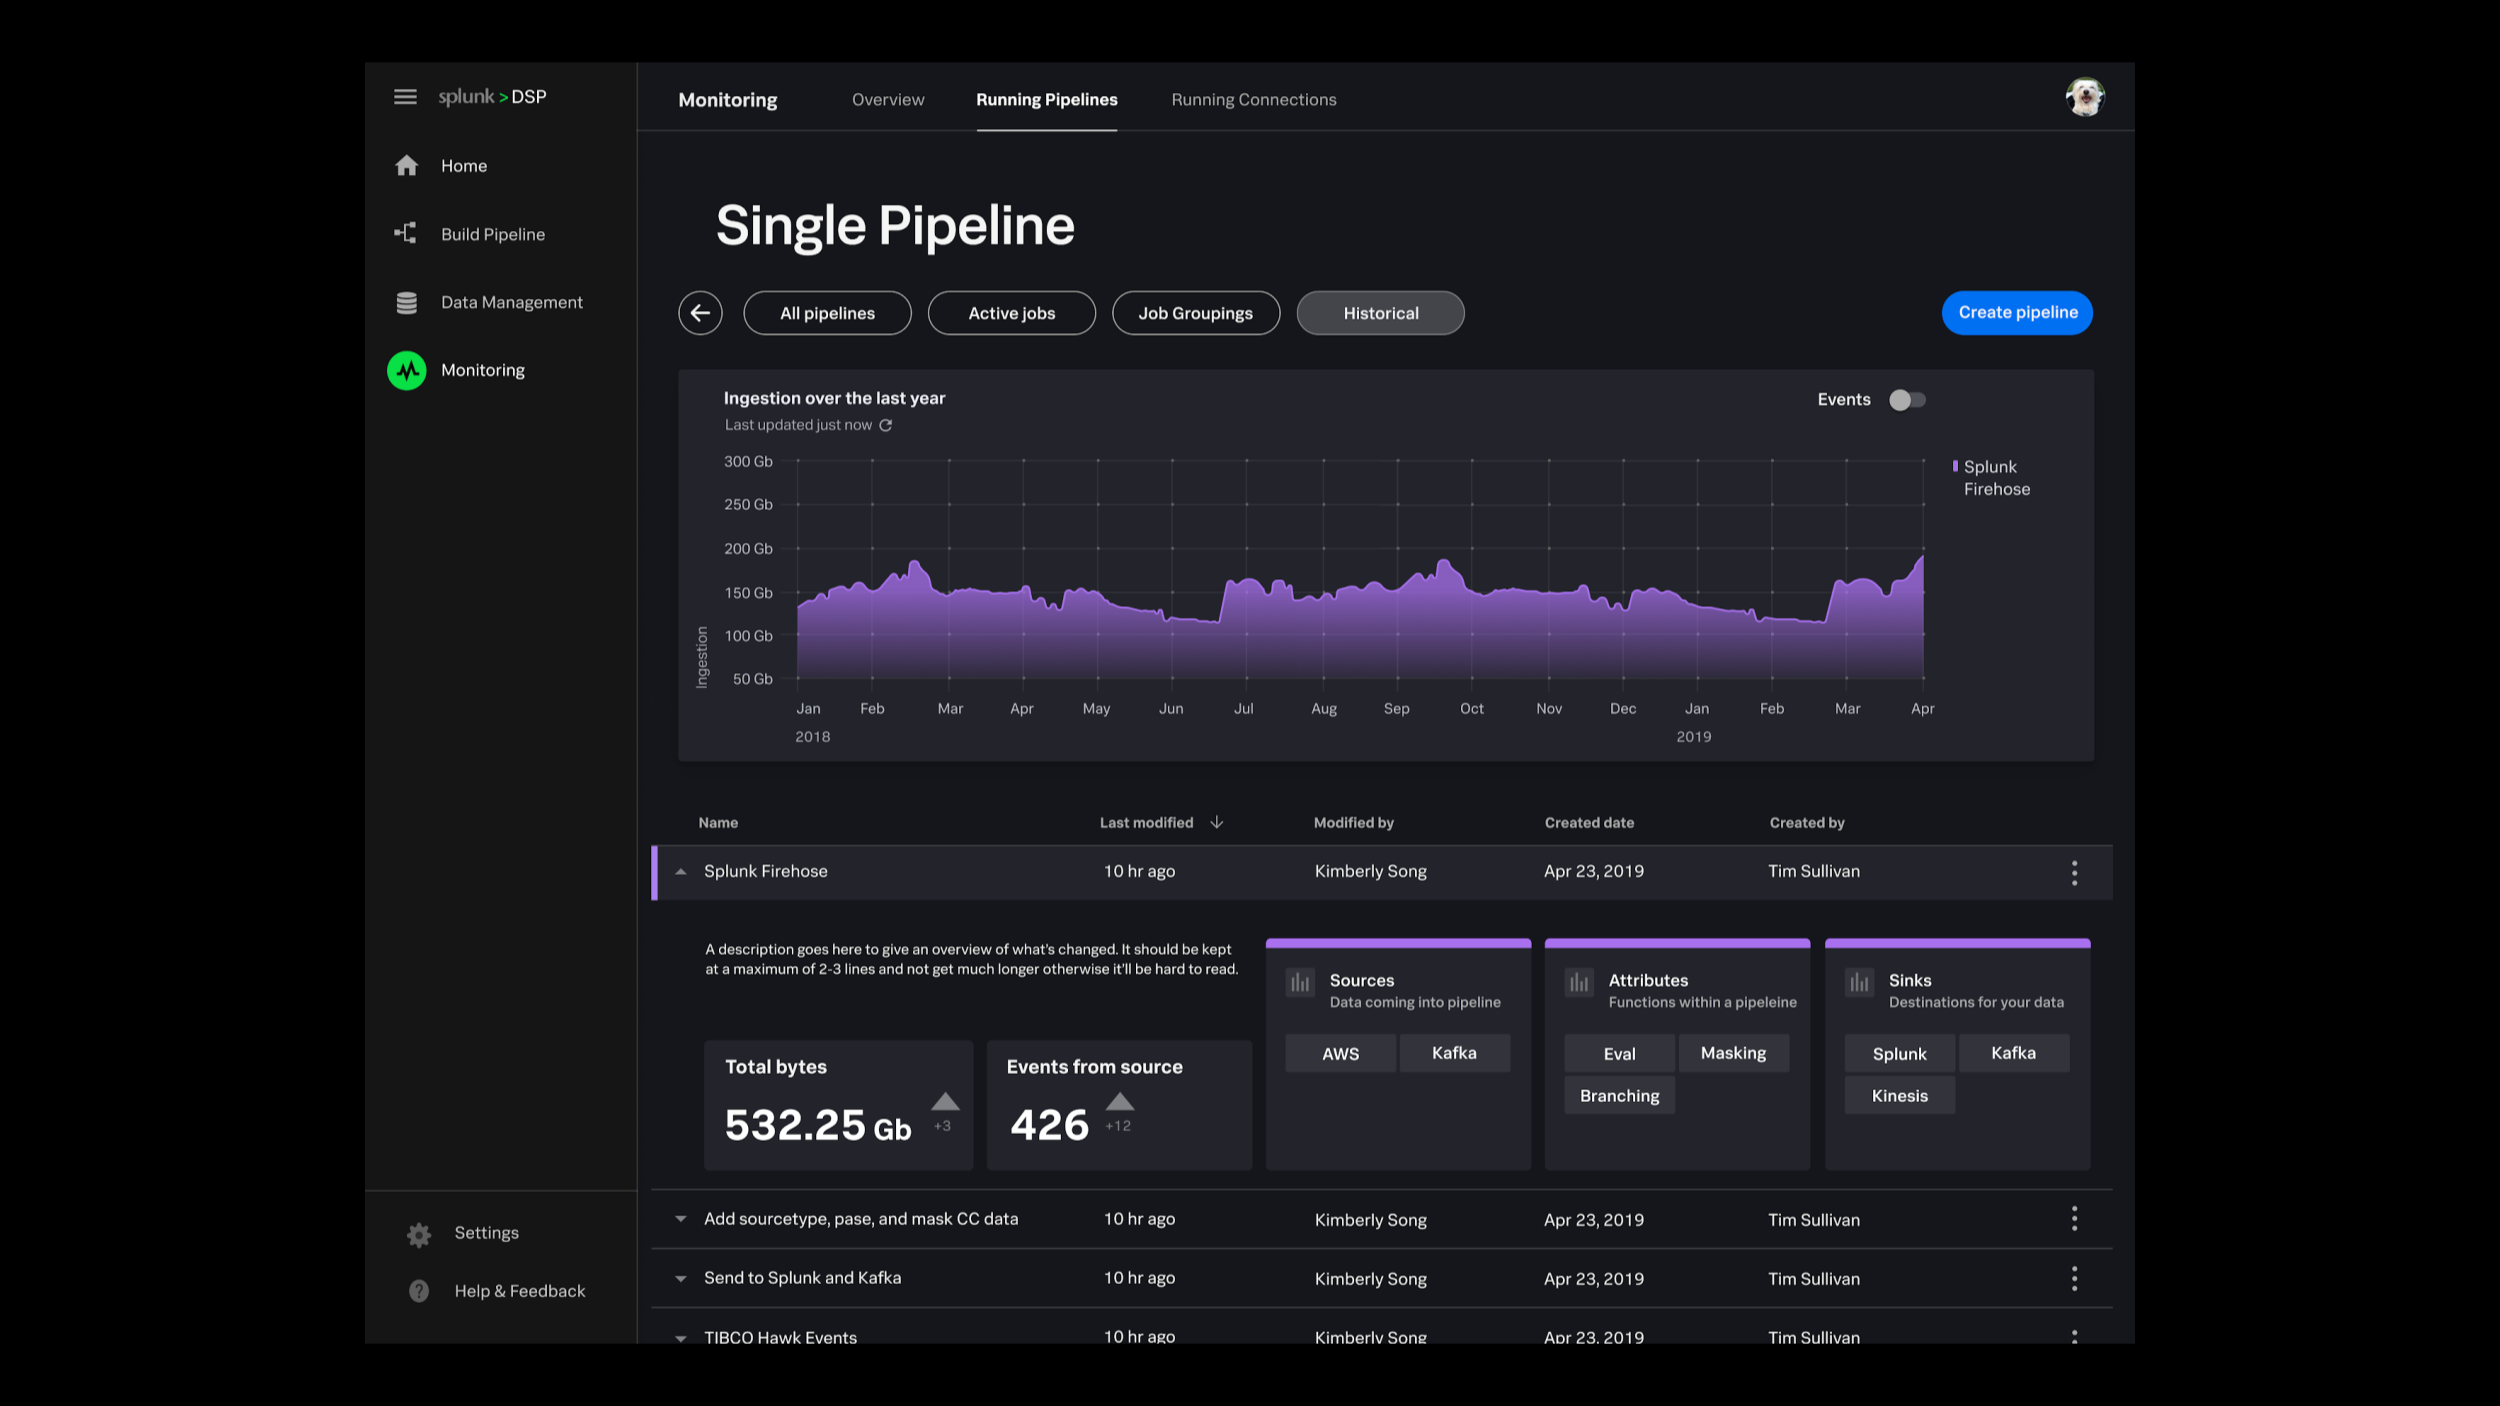Sort by Last modified column arrow

[1217, 822]
